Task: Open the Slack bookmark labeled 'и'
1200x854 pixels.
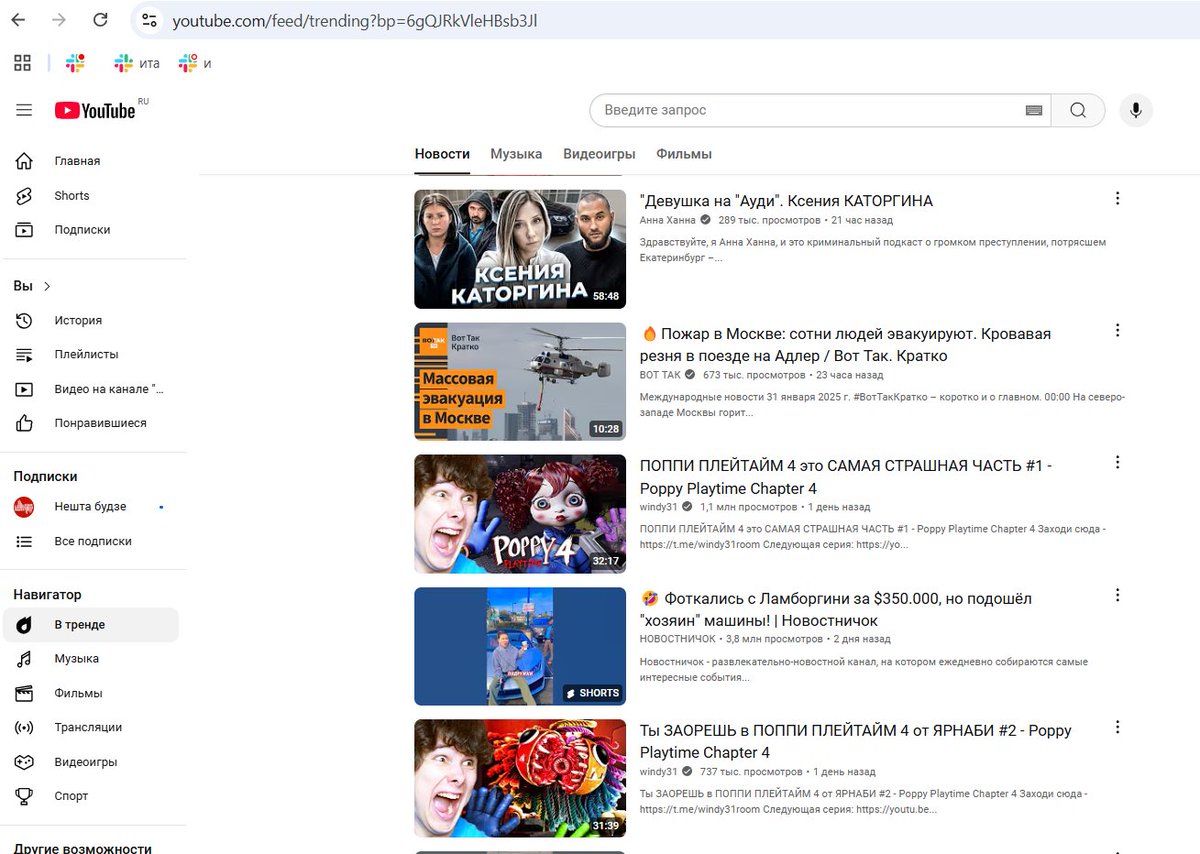Action: pos(195,63)
